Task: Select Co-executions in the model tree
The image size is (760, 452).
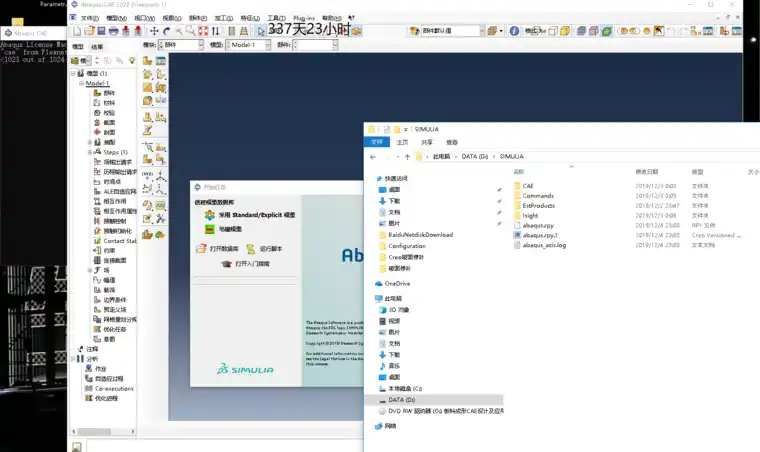Action: click(114, 389)
